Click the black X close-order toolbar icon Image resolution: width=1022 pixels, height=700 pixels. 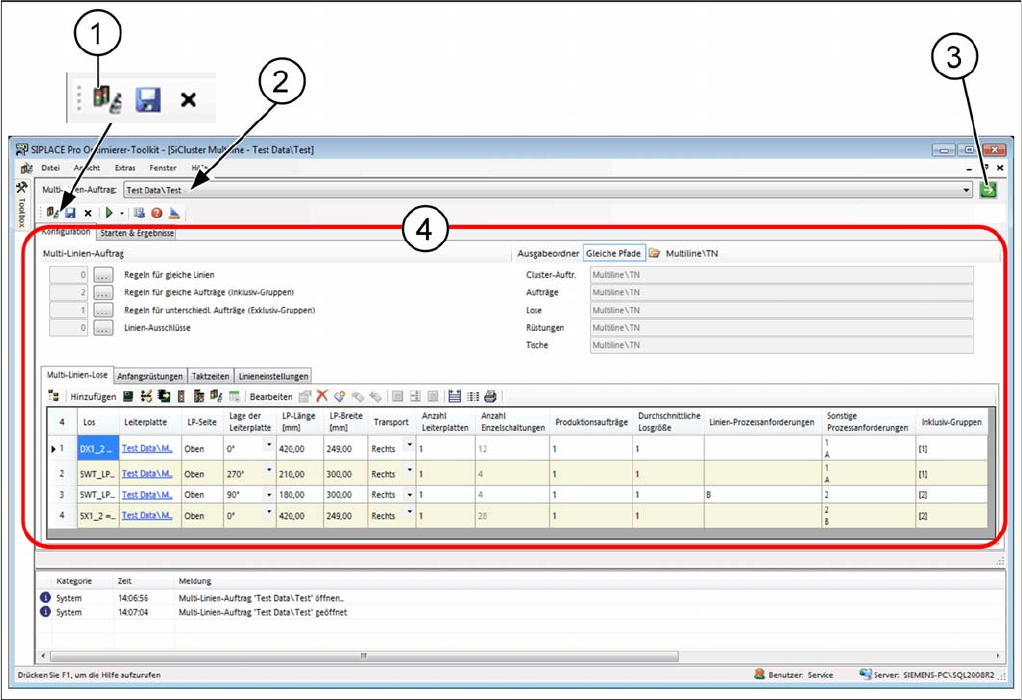click(x=88, y=213)
